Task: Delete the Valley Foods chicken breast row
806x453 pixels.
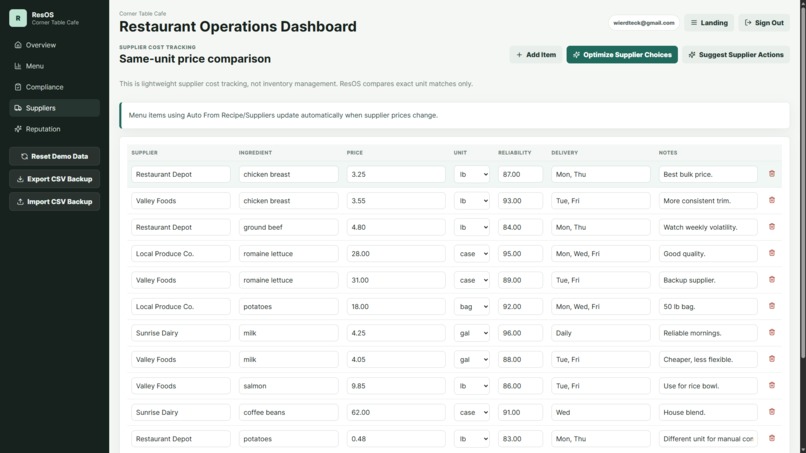Action: [772, 201]
